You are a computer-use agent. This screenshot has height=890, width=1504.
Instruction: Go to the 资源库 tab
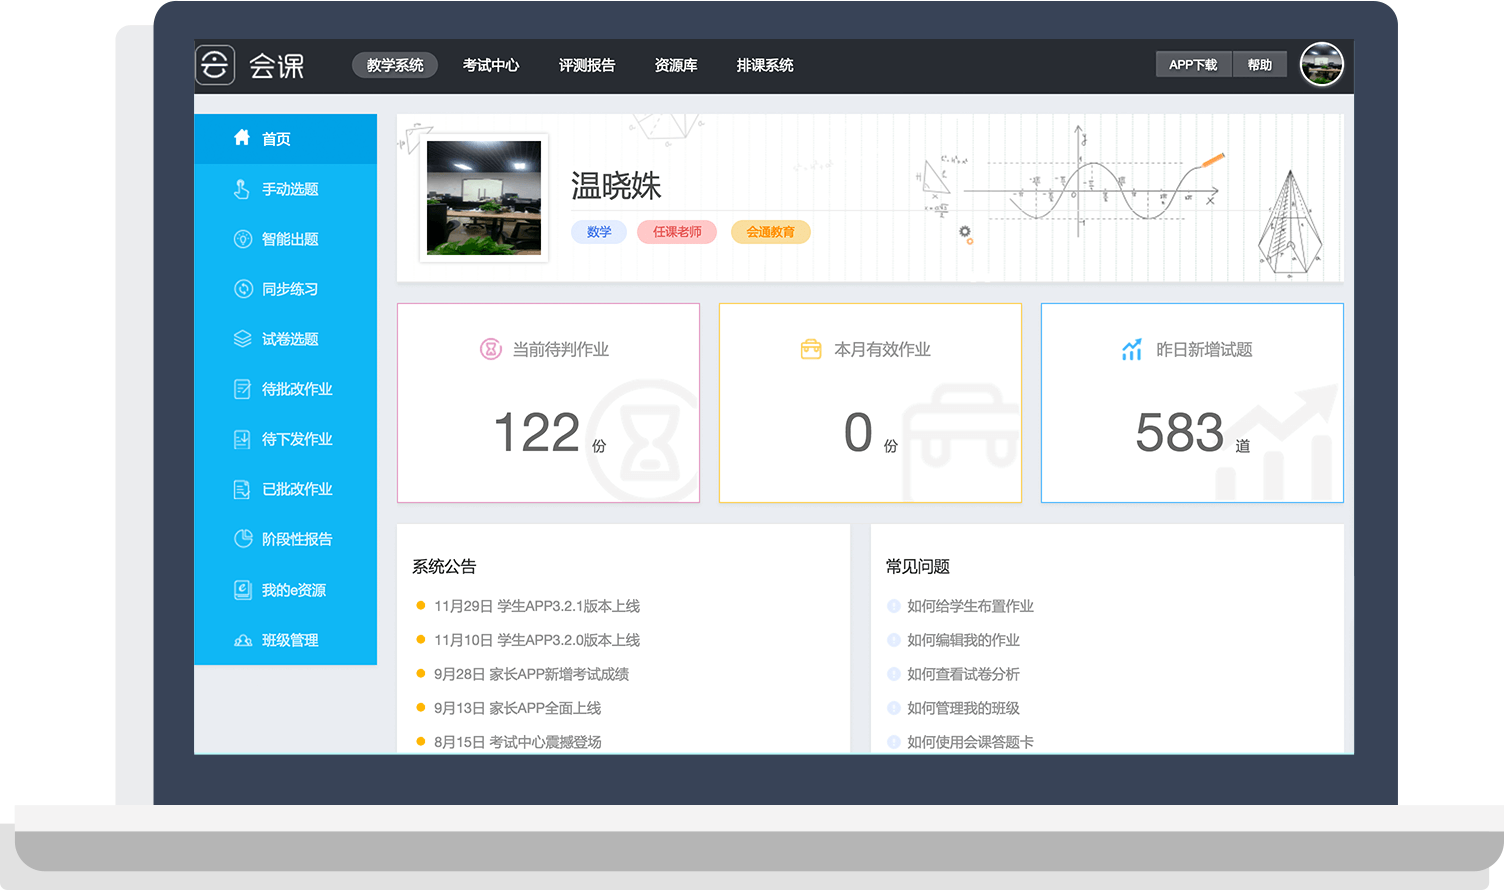pyautogui.click(x=676, y=65)
